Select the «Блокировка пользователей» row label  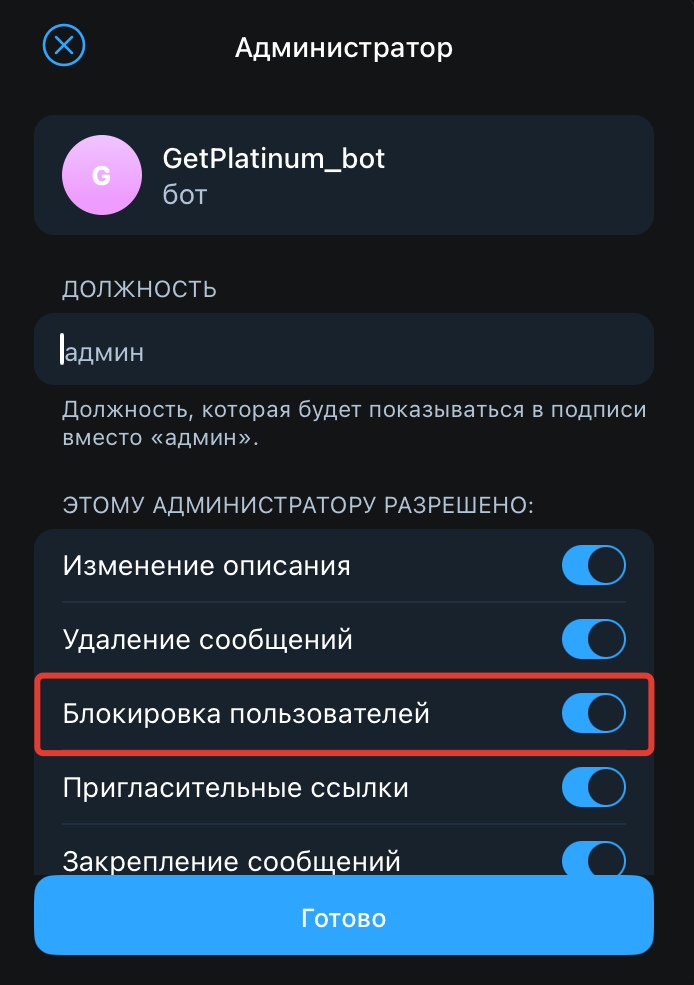[246, 714]
